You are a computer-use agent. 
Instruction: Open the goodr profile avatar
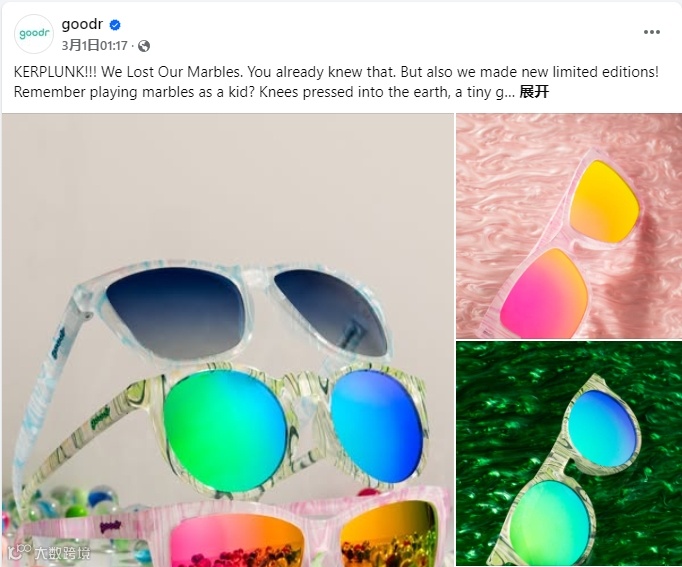[34, 34]
